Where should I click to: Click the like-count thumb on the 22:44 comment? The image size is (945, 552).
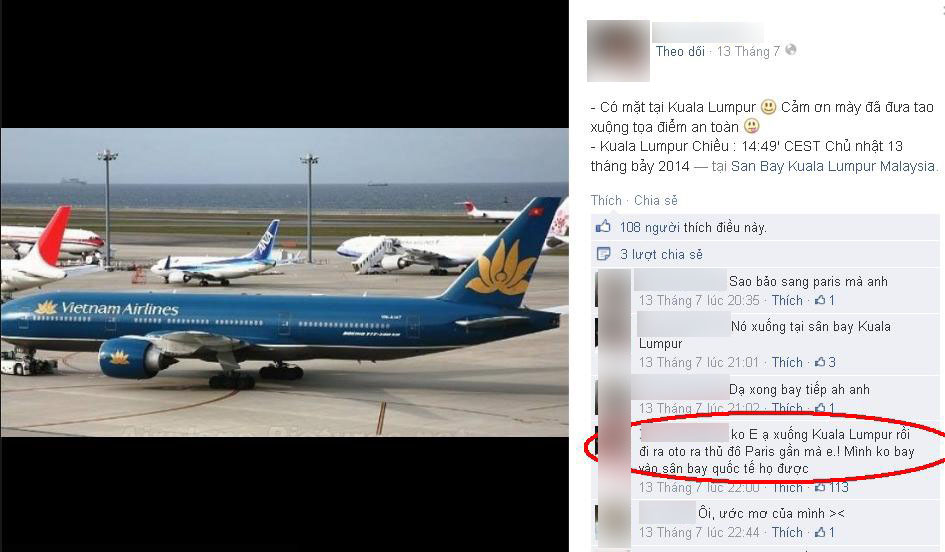tap(820, 532)
